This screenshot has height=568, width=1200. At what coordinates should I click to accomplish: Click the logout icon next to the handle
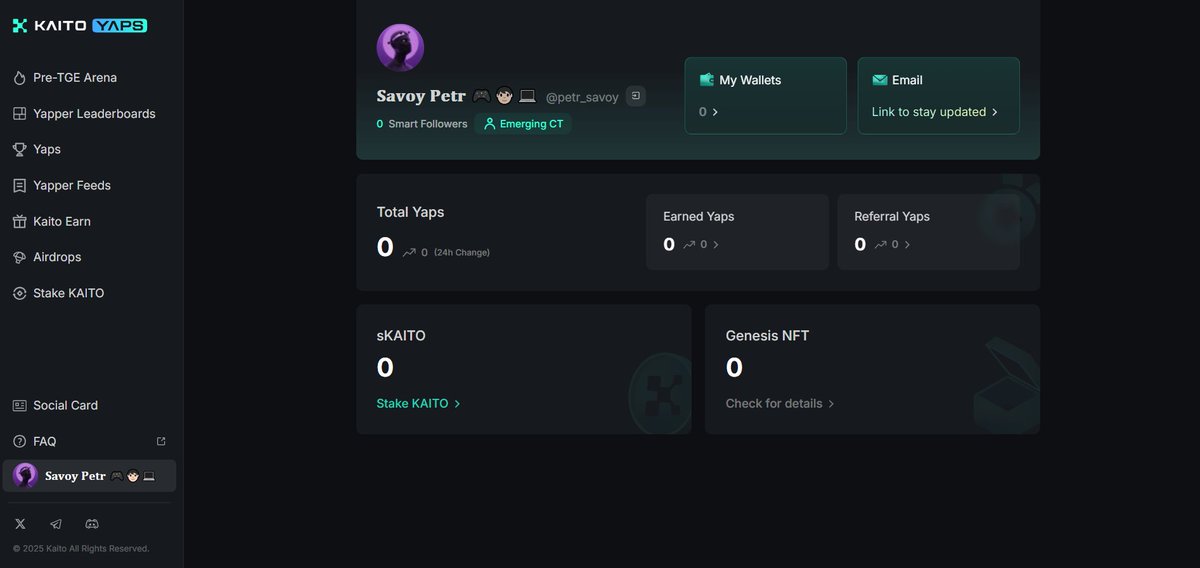pos(636,96)
